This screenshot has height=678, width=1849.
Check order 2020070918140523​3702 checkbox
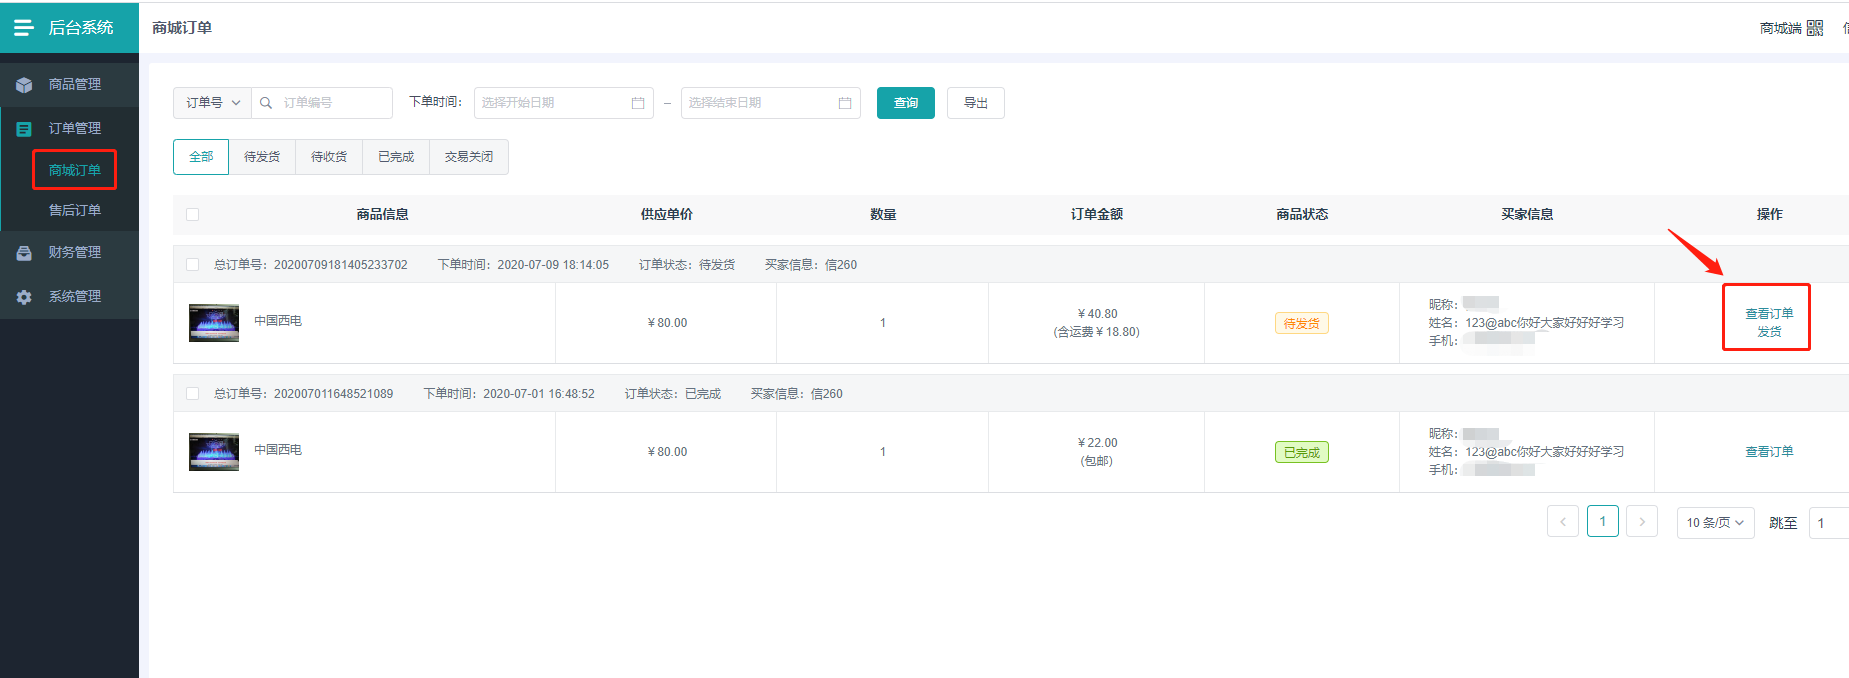click(193, 265)
